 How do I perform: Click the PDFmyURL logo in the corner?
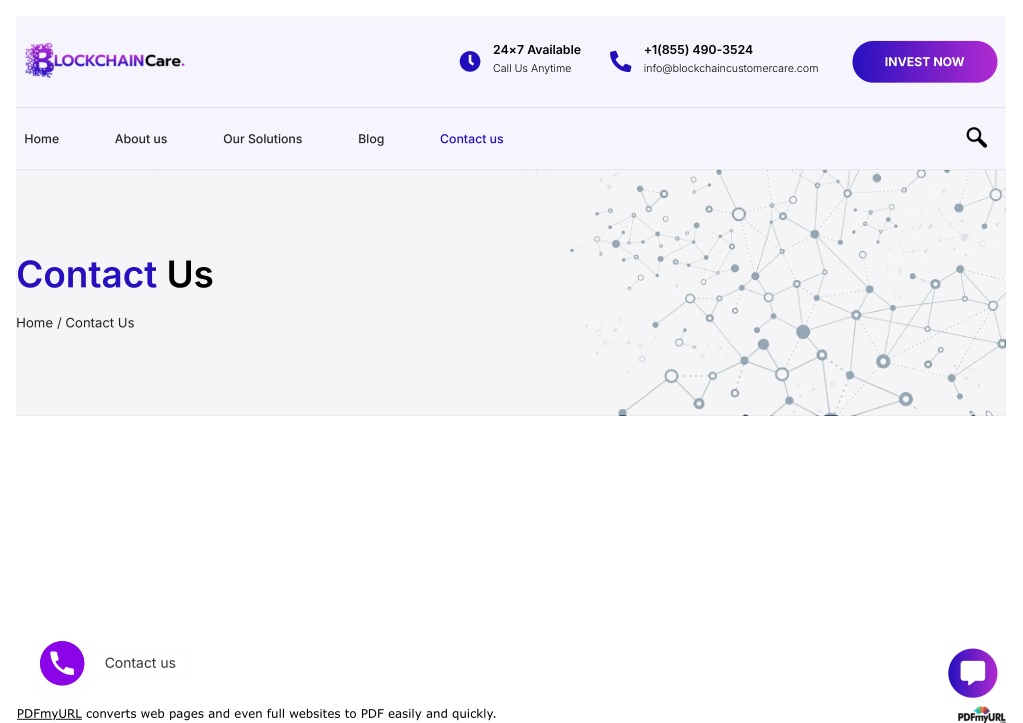(981, 715)
